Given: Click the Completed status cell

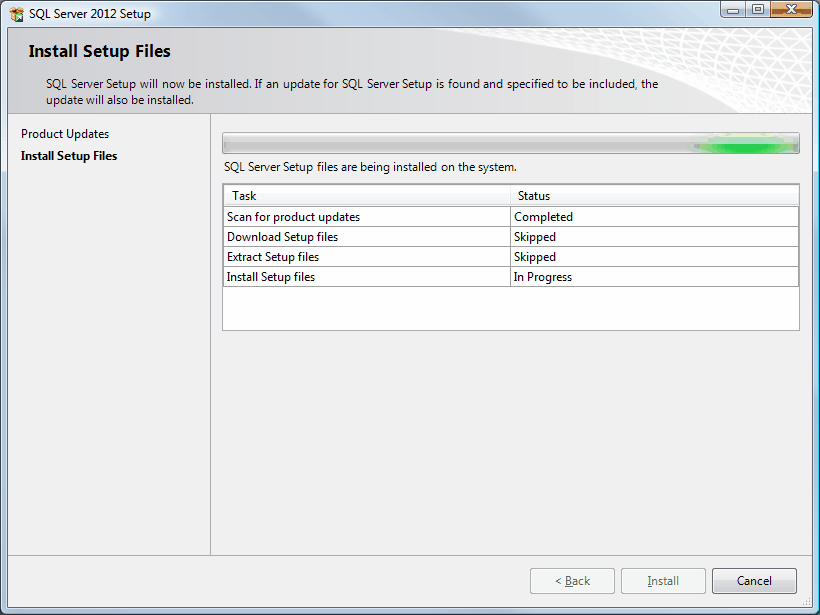Looking at the screenshot, I should point(655,217).
